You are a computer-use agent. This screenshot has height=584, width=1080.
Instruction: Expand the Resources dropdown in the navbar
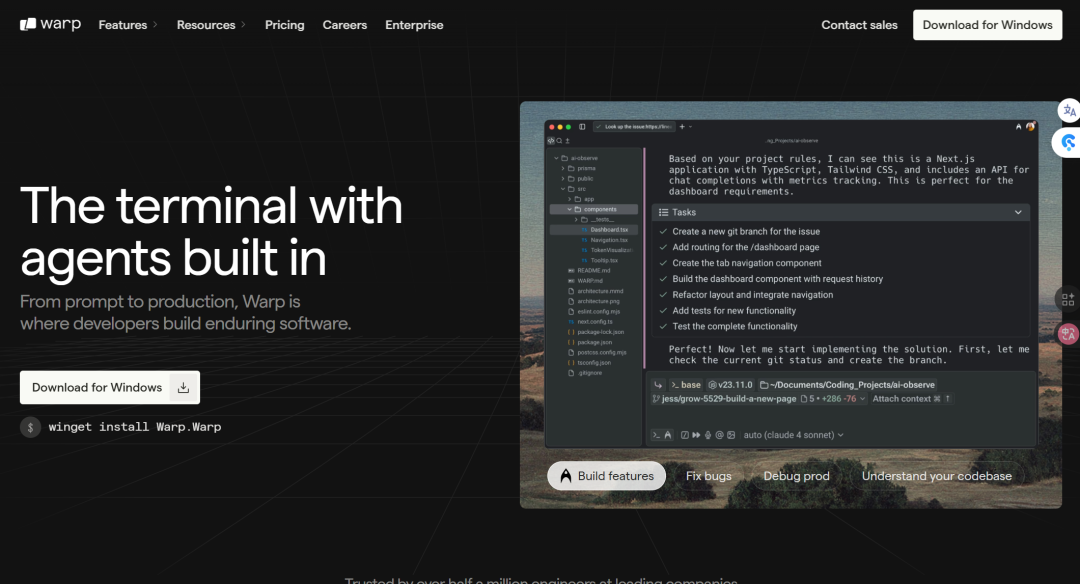[x=211, y=25]
